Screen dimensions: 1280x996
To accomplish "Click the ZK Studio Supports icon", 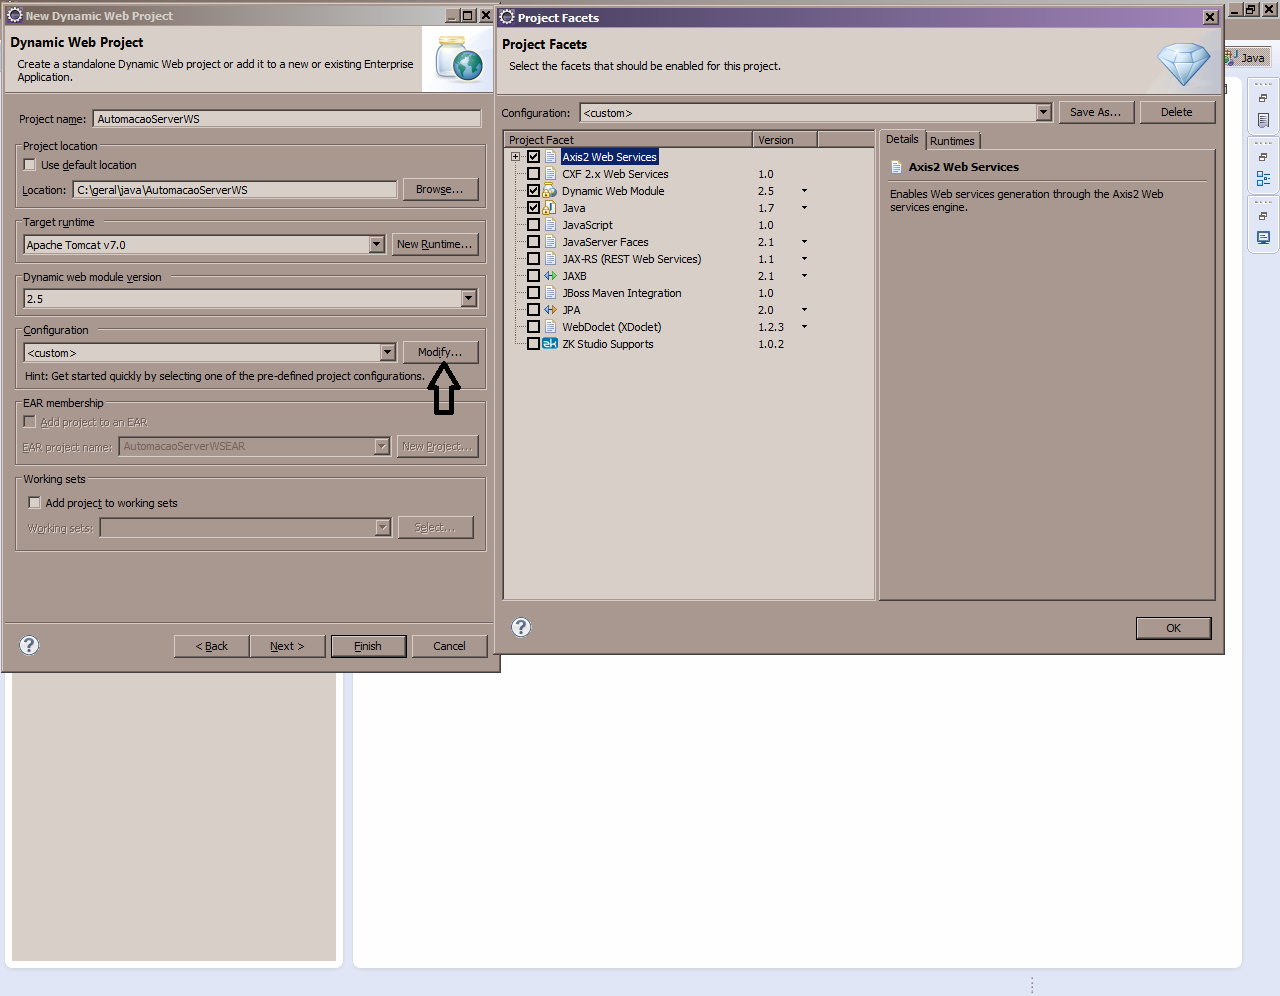I will pyautogui.click(x=549, y=343).
